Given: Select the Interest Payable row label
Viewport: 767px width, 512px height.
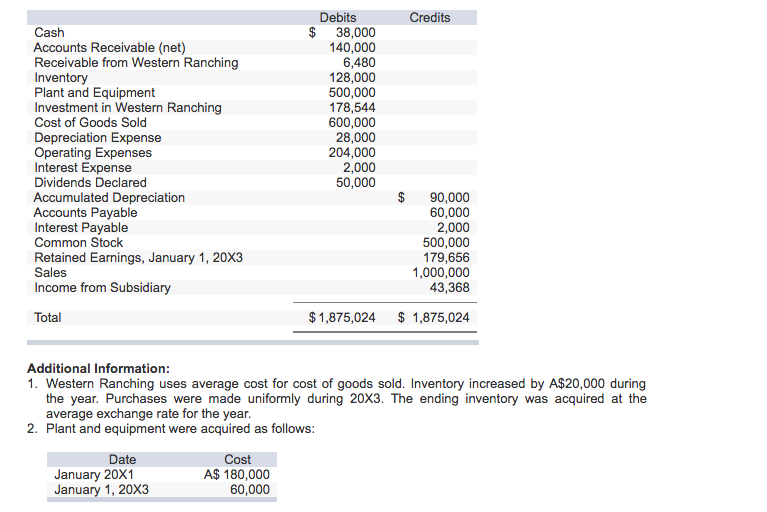Looking at the screenshot, I should [81, 227].
